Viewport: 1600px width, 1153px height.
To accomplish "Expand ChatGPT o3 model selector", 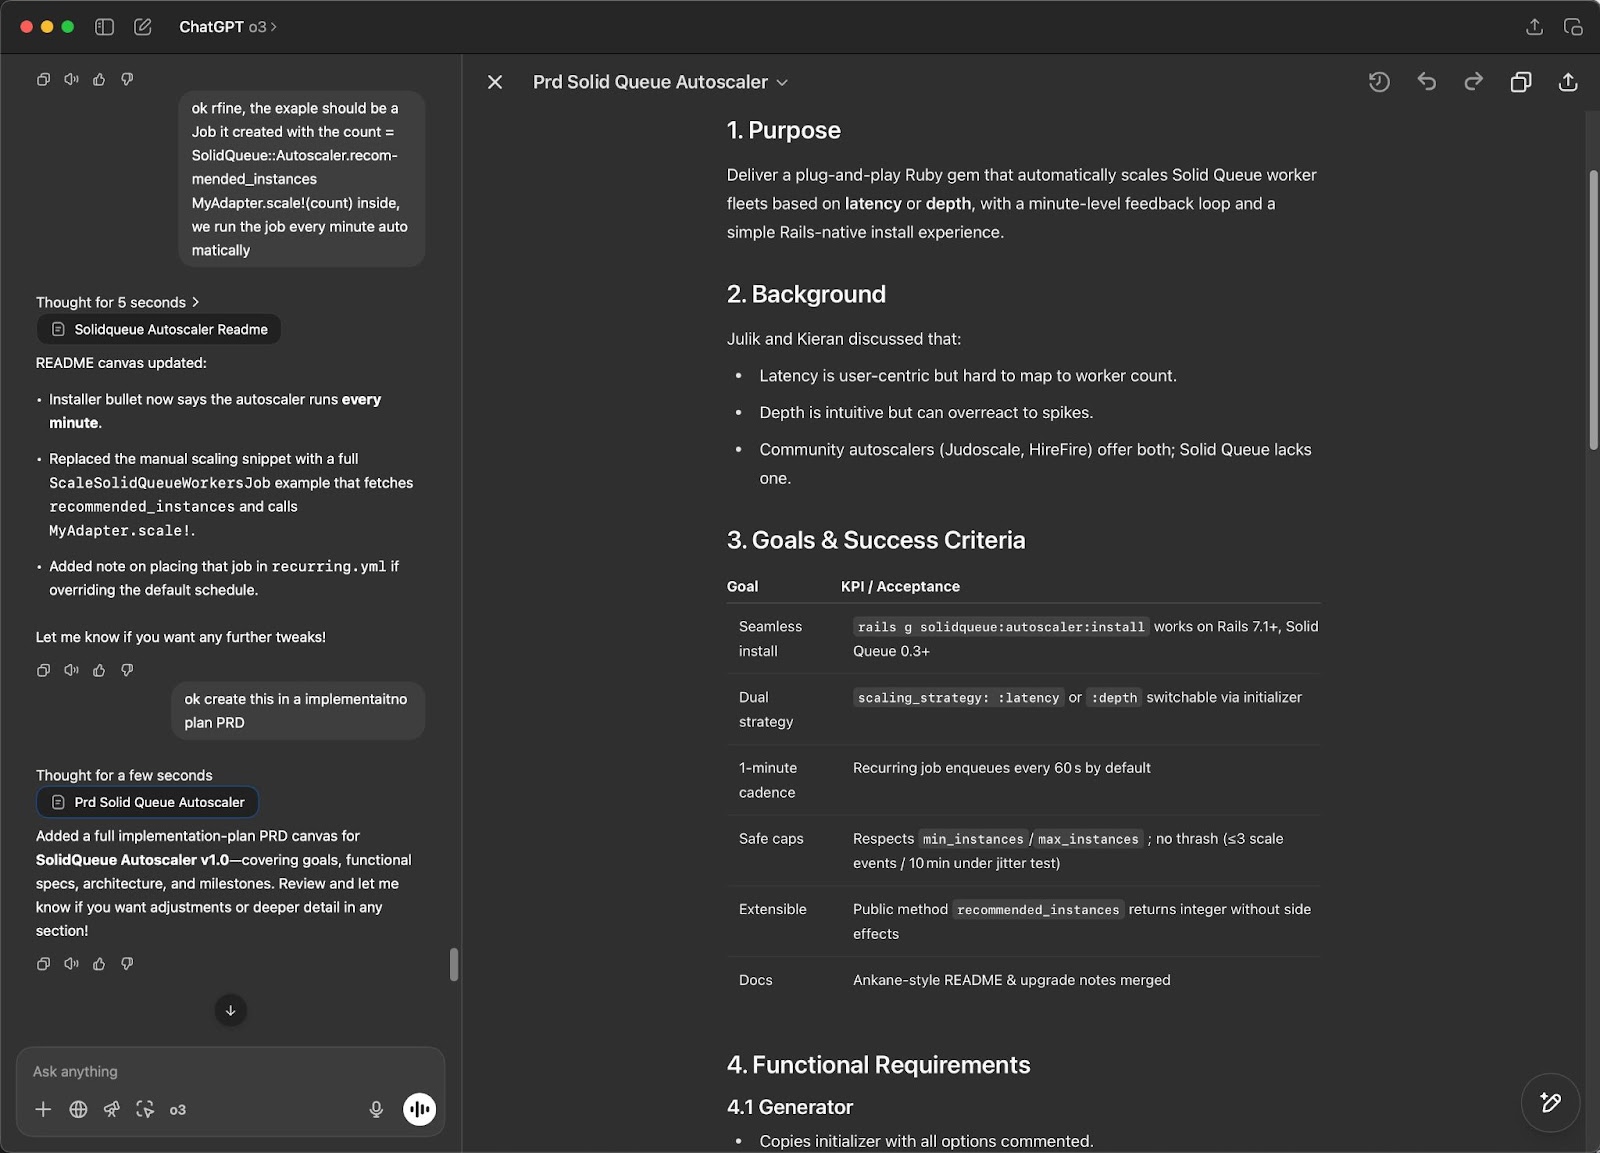I will click(228, 27).
